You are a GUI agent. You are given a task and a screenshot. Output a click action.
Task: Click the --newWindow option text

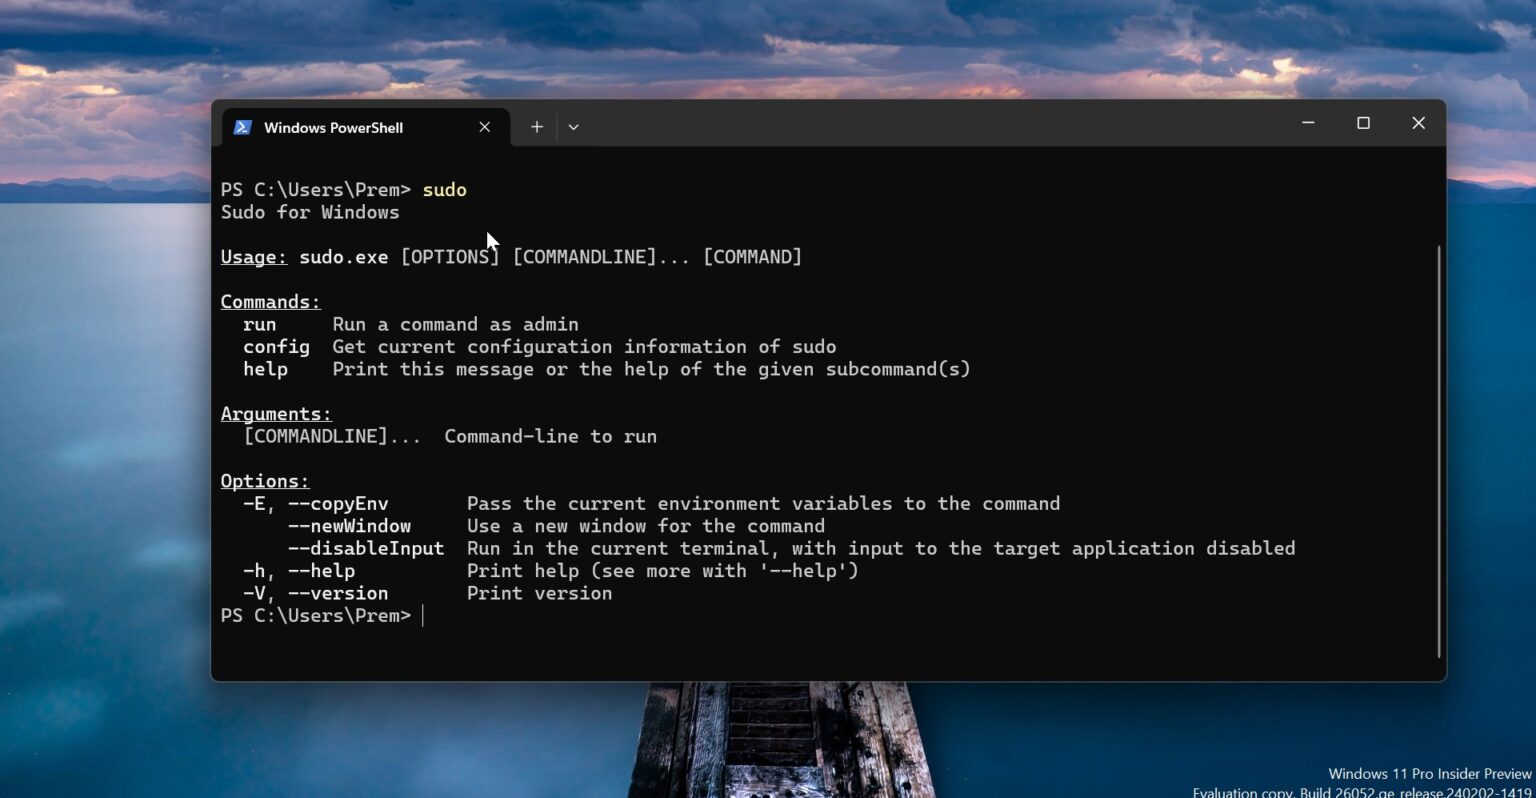(348, 525)
